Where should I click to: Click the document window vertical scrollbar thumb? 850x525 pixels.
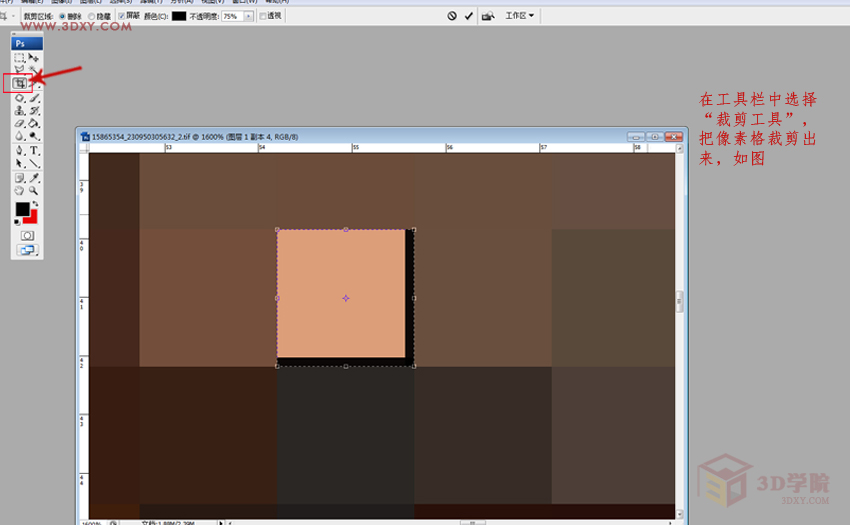point(679,302)
